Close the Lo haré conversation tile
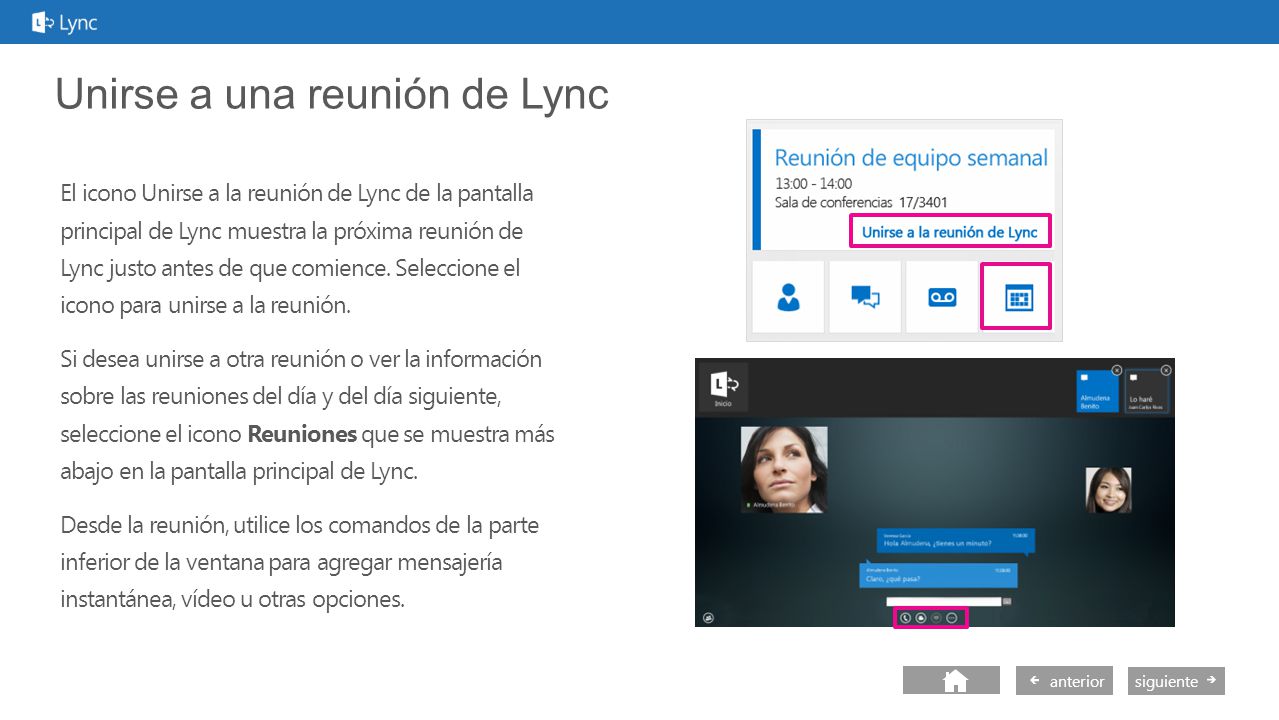The image size is (1279, 720). 1165,370
